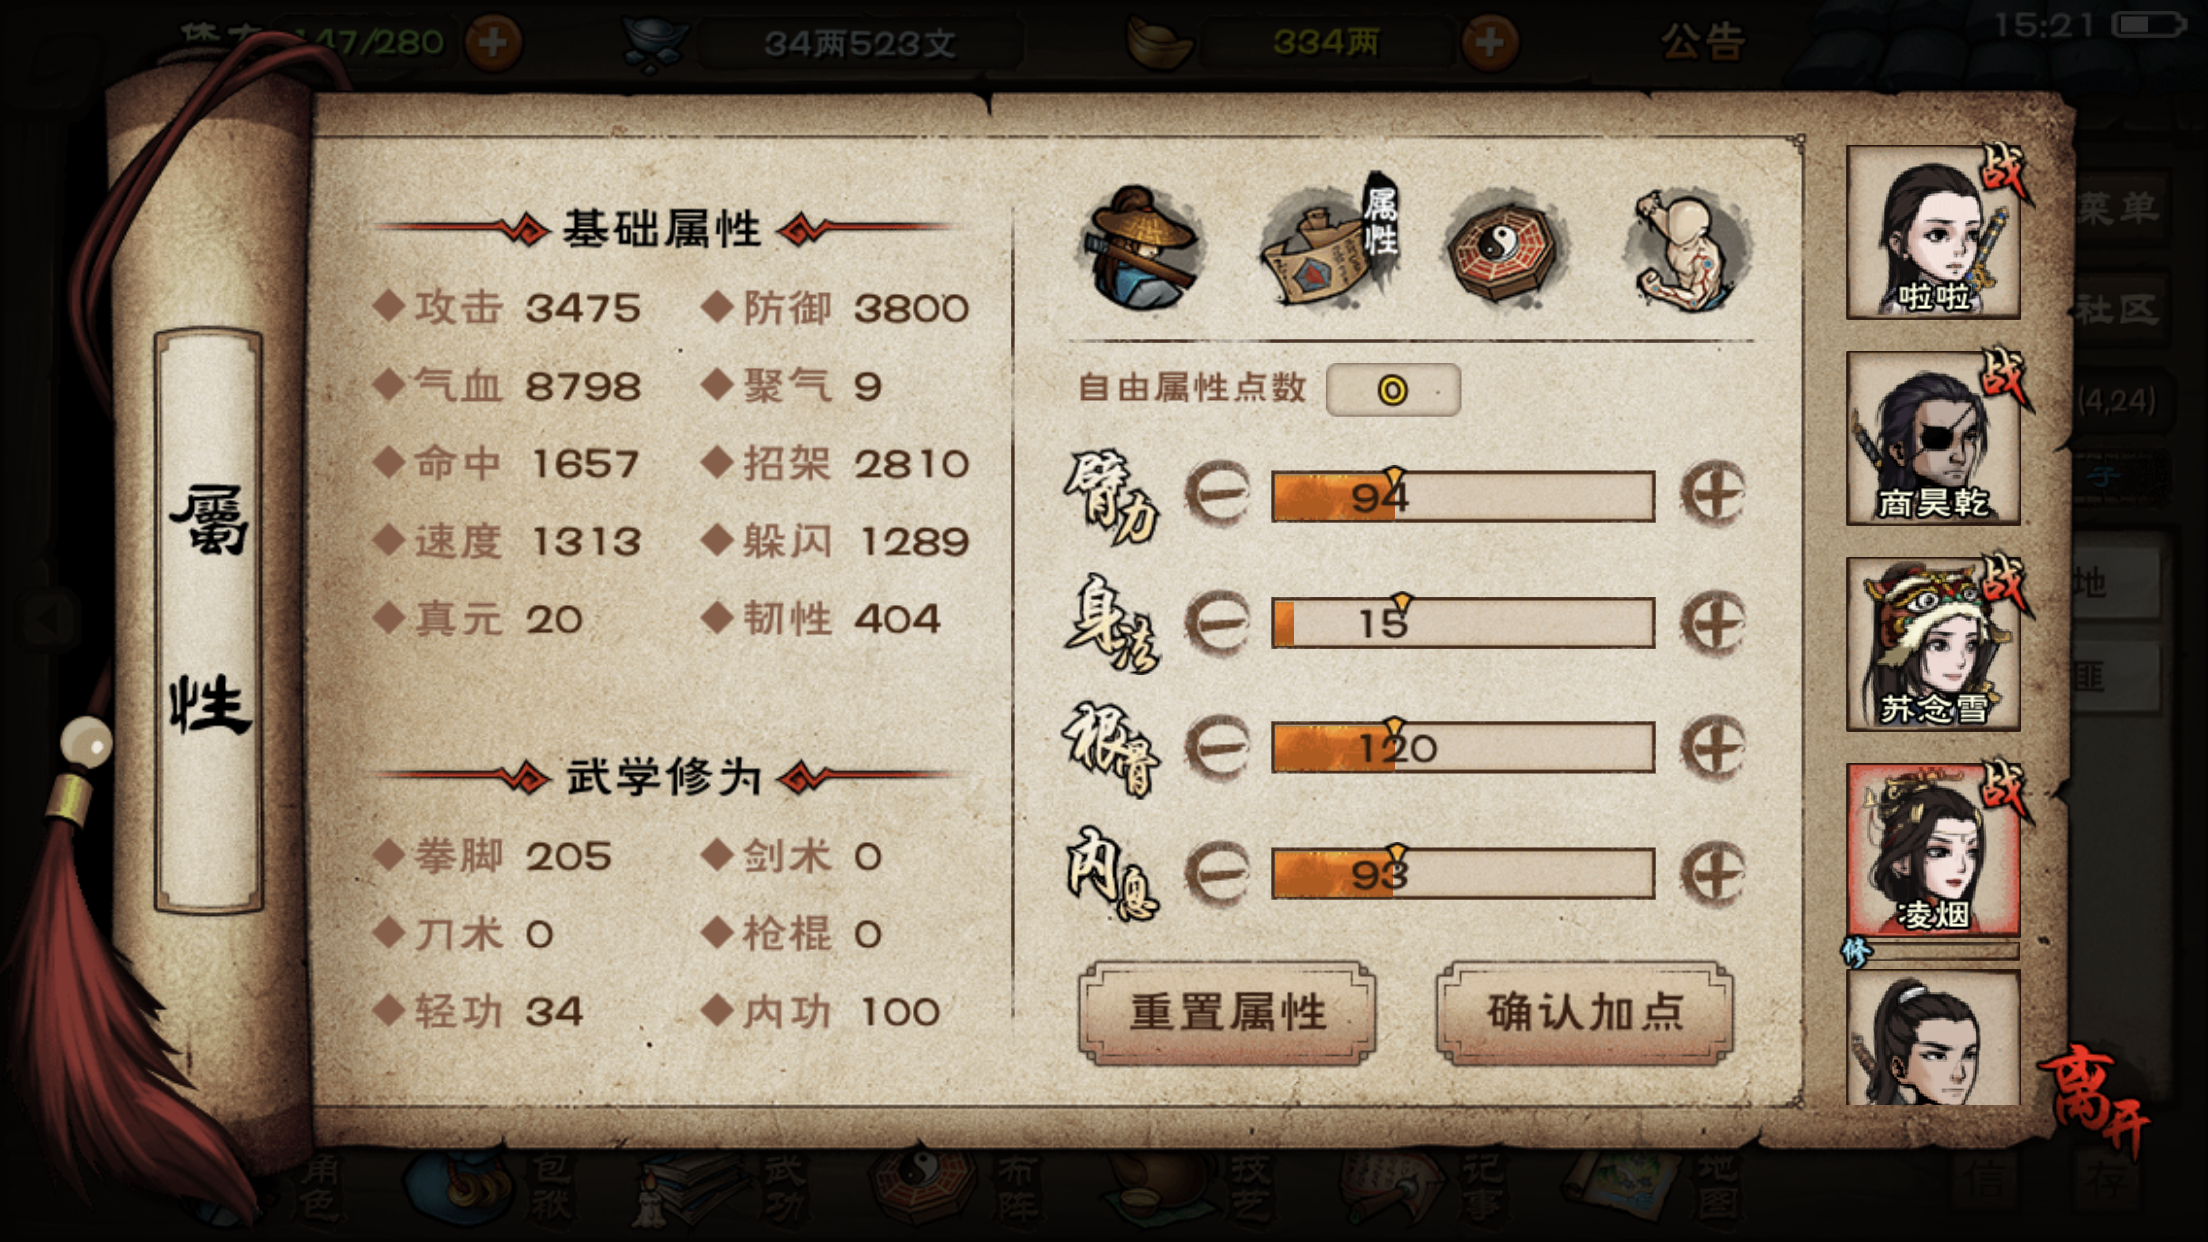Click the 根骨 attribute slider bar
Image resolution: width=2208 pixels, height=1242 pixels.
(x=1463, y=747)
